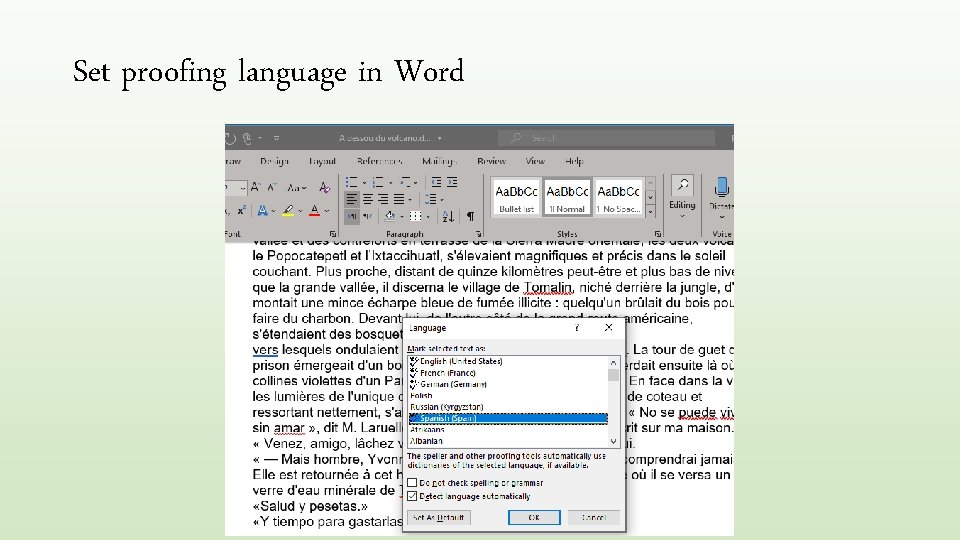Open the Mailings tab

click(440, 161)
